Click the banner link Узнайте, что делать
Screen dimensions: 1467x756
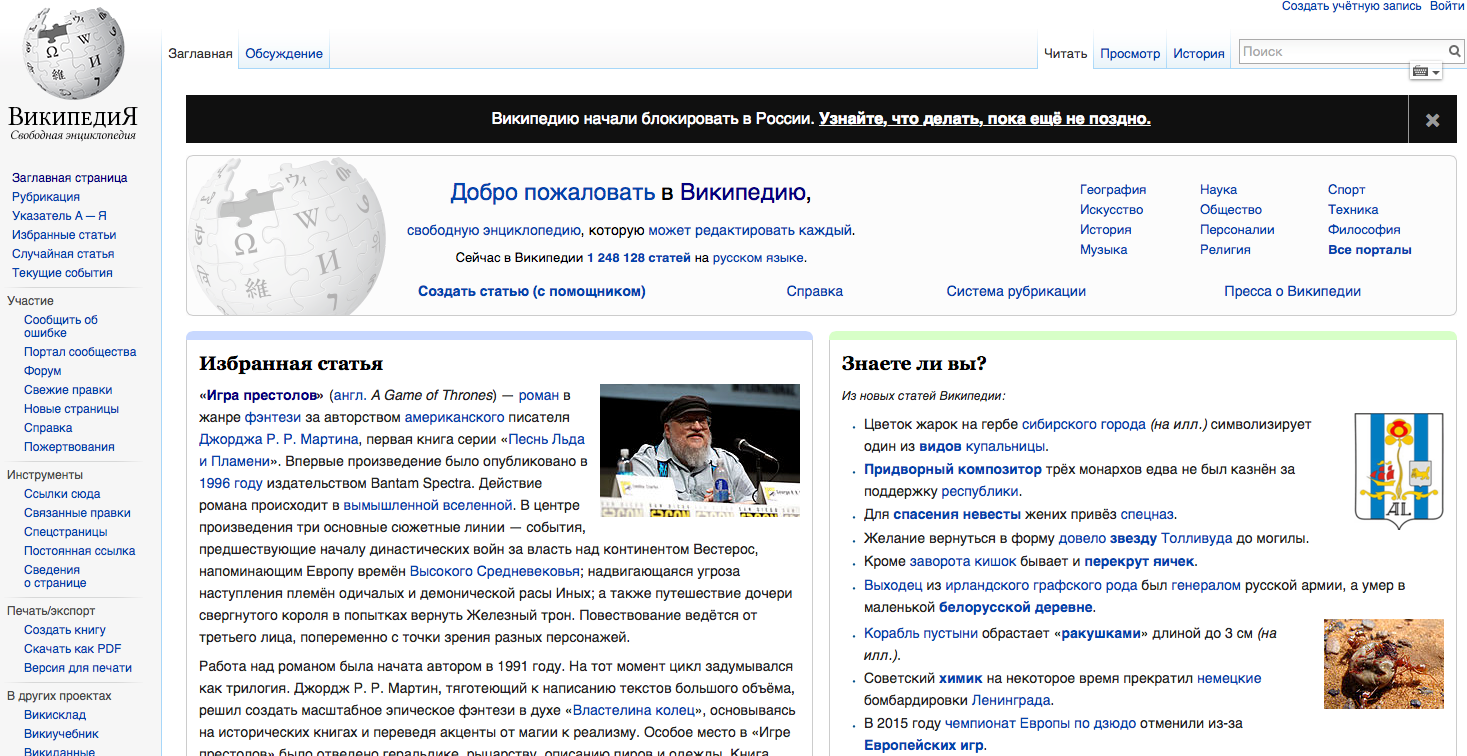[984, 119]
